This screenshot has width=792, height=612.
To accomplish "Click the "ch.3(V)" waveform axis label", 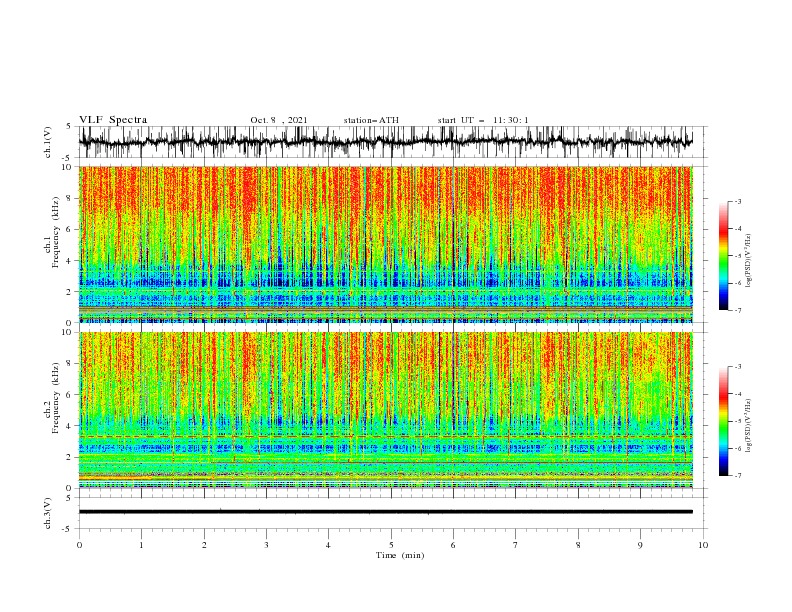I will coord(48,513).
